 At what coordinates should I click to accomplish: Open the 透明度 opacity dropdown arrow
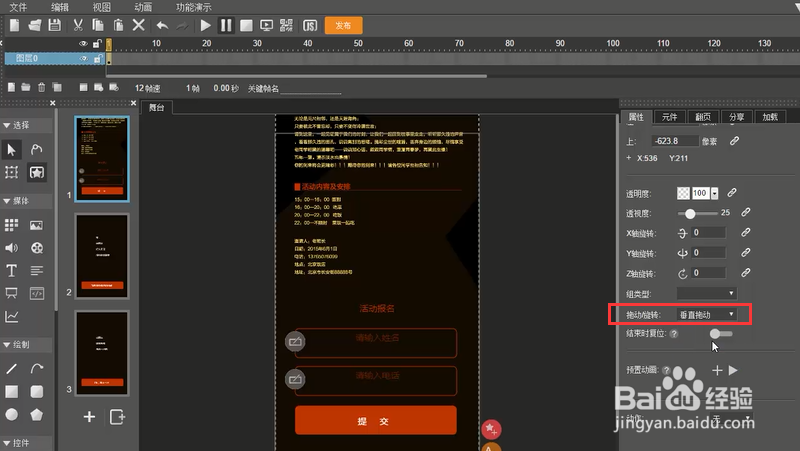[x=714, y=193]
